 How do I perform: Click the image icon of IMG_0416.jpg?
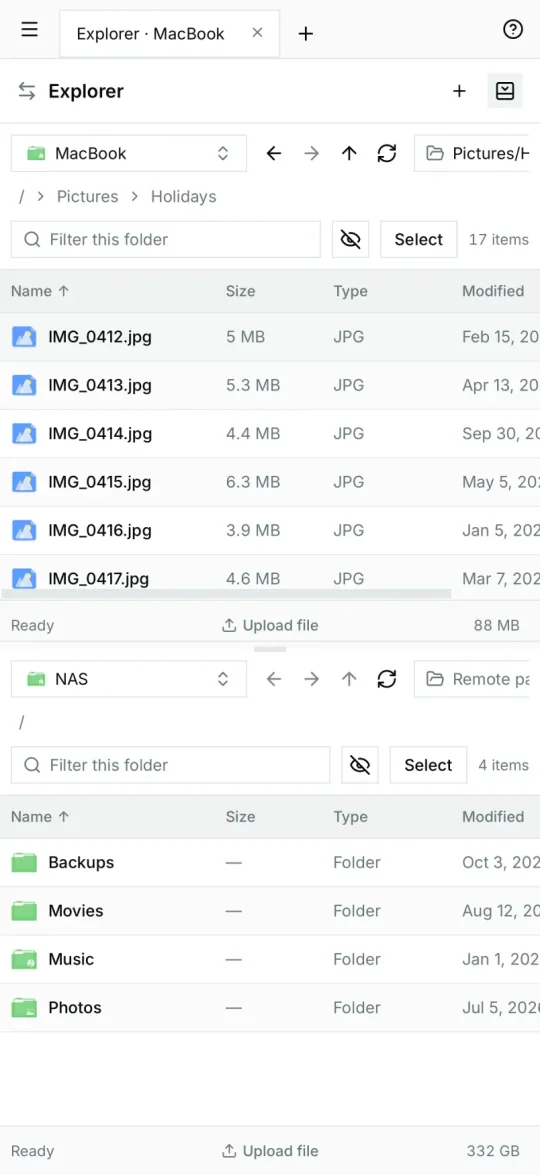24,531
